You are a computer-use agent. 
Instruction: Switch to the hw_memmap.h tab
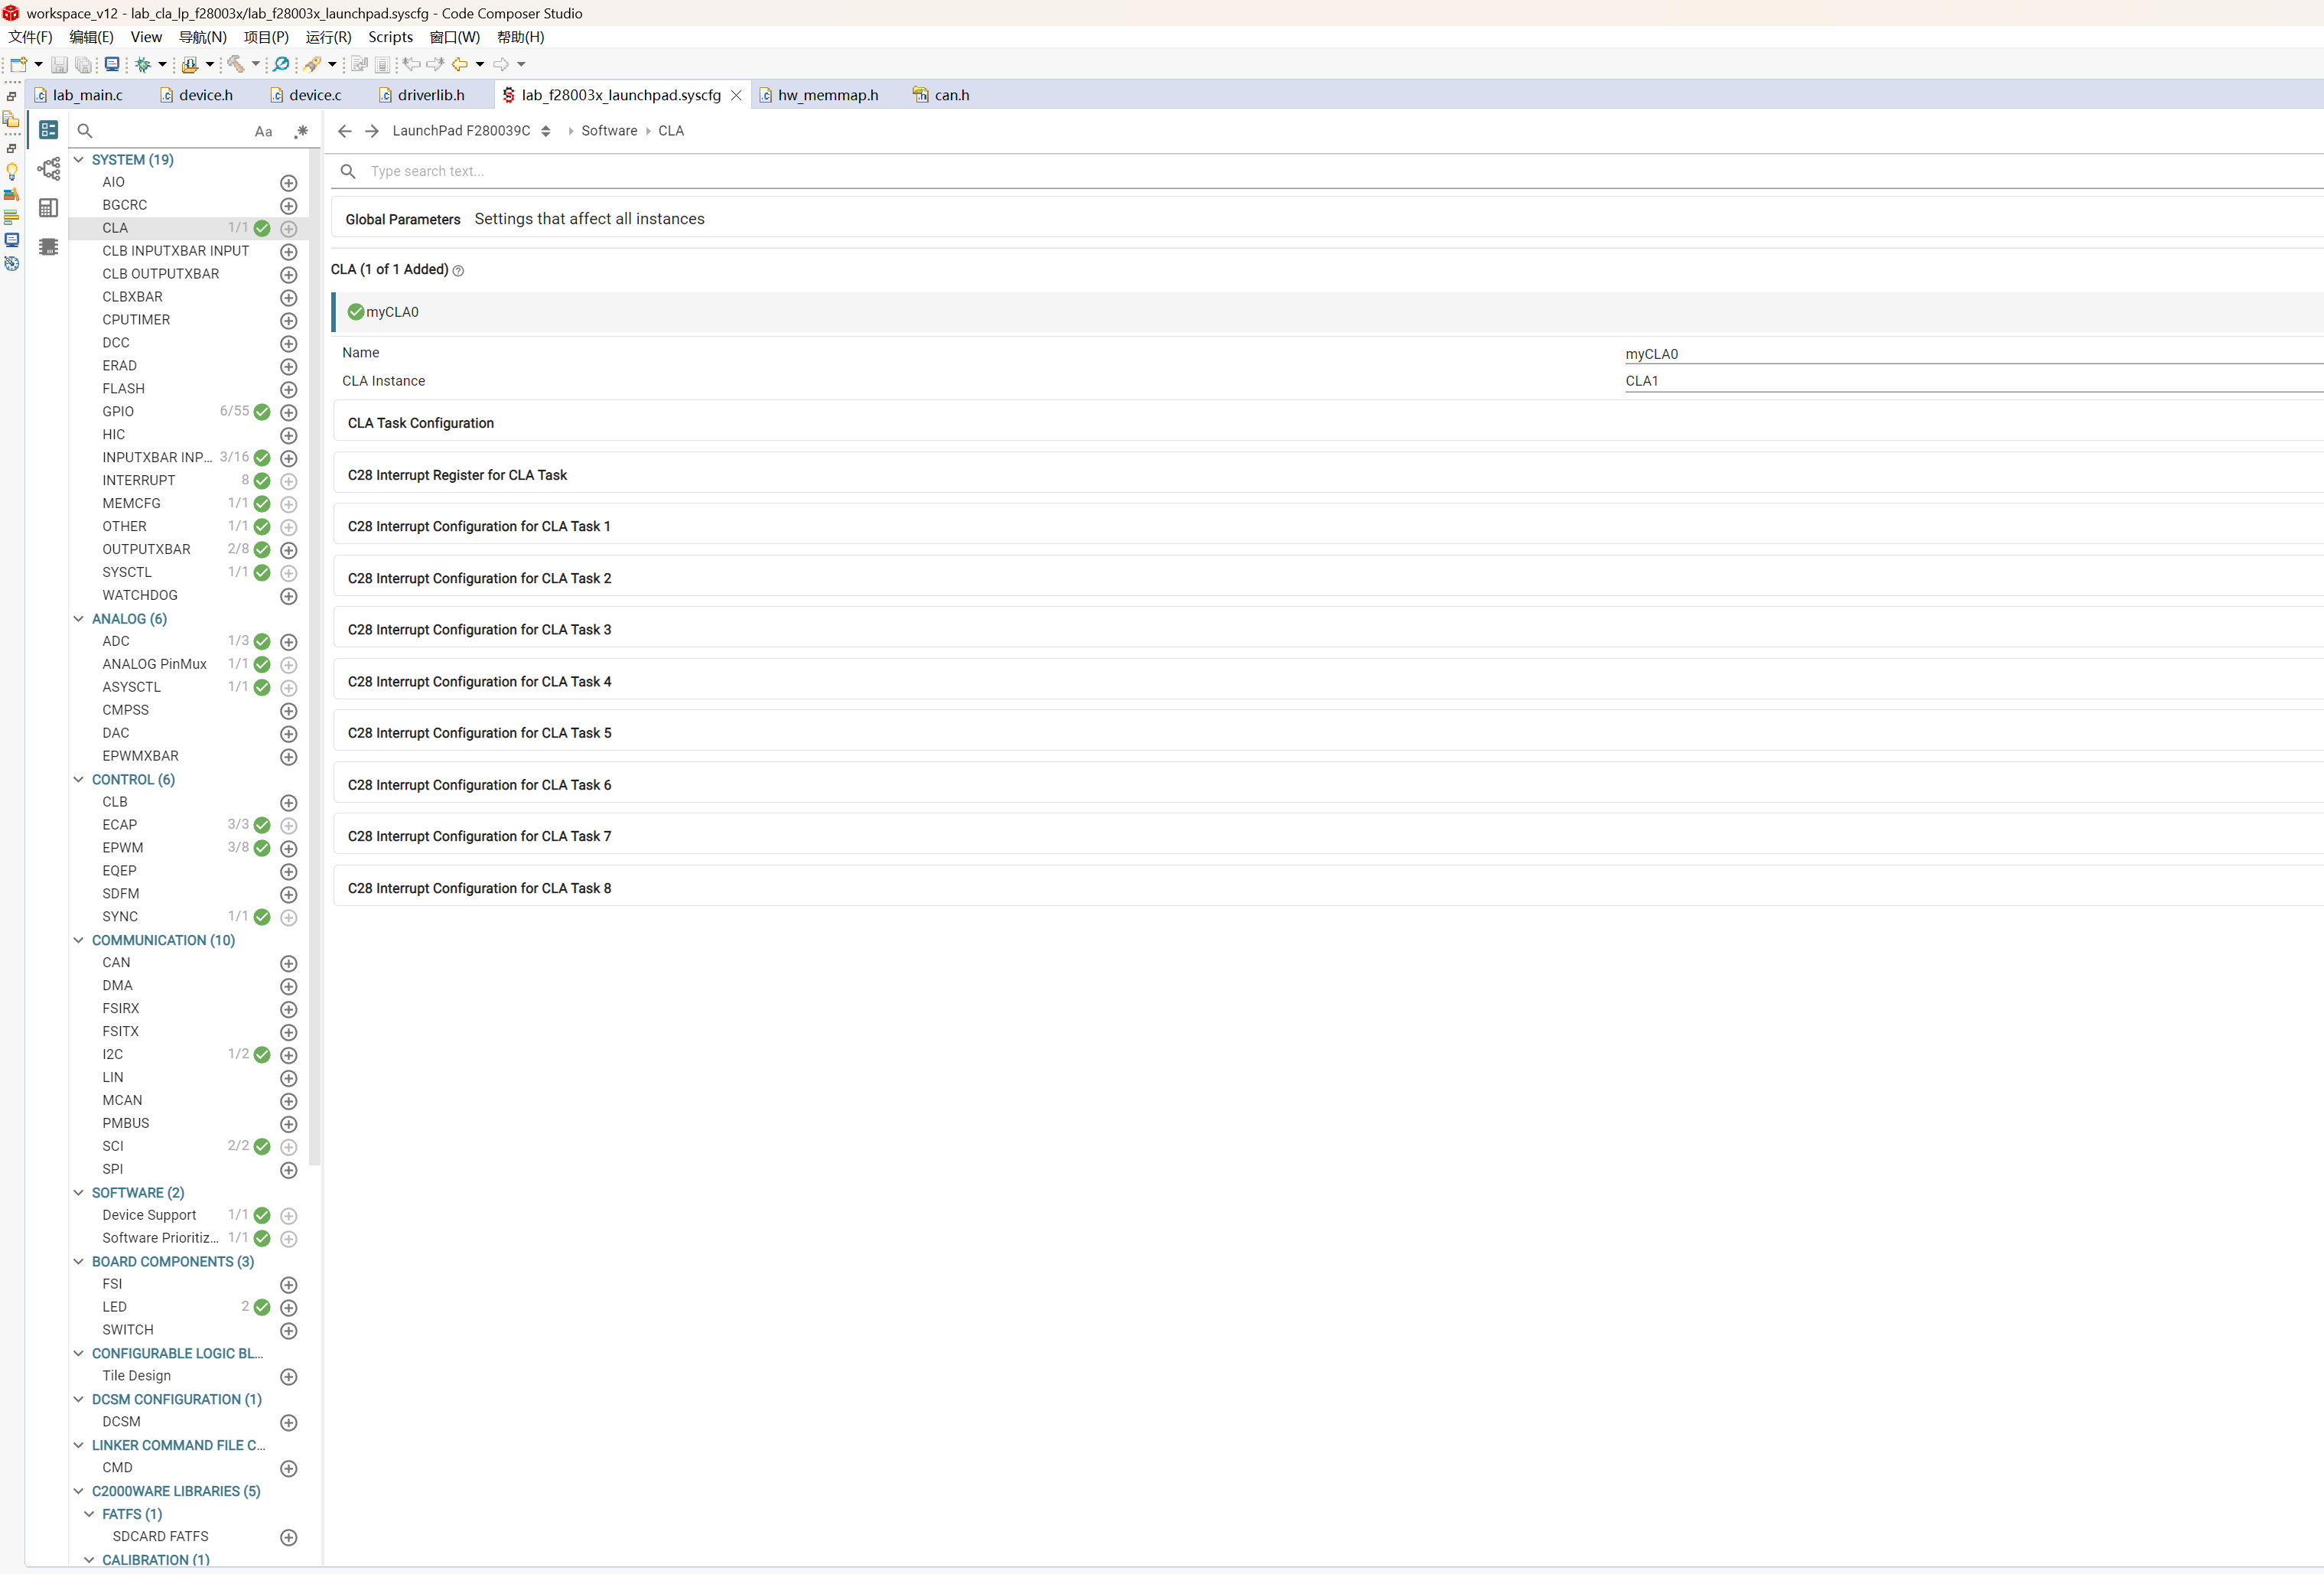pyautogui.click(x=827, y=95)
